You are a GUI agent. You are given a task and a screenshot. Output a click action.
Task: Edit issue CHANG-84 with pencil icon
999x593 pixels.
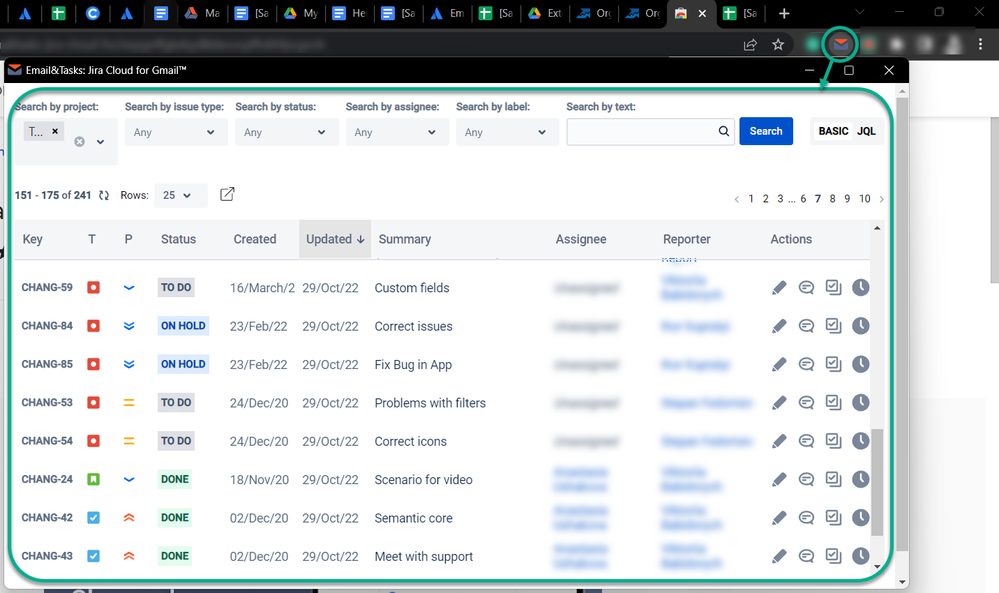[779, 326]
